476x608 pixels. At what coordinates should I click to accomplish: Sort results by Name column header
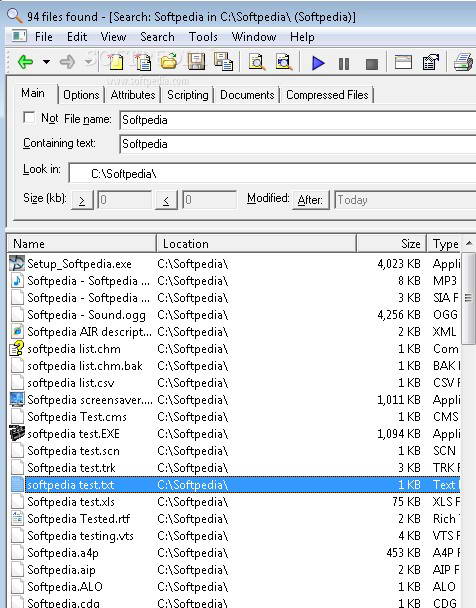[81, 244]
